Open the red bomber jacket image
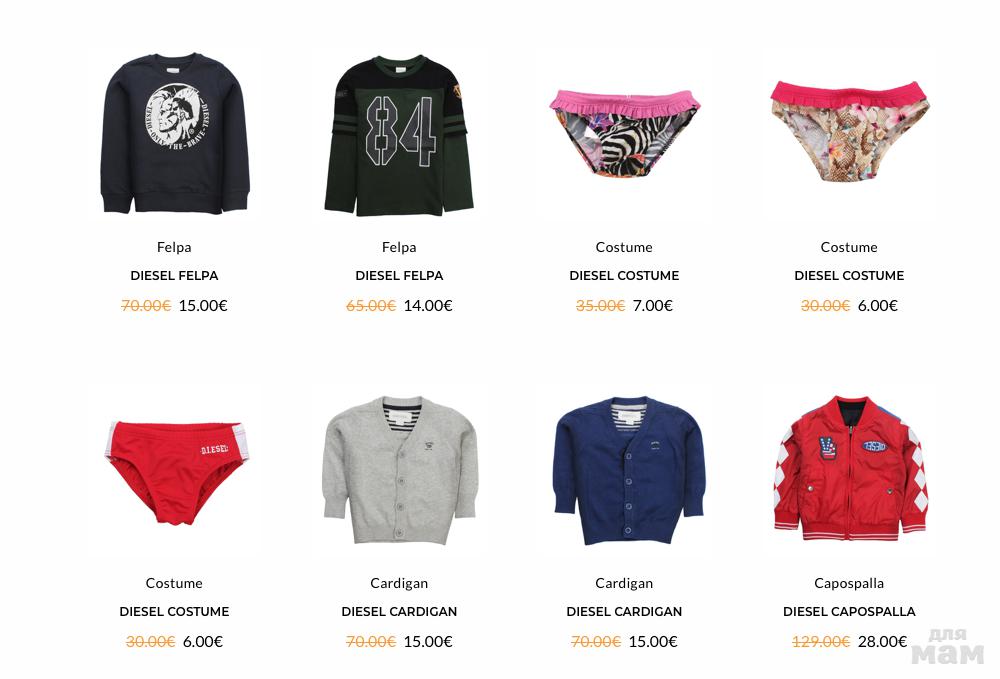 coord(851,468)
